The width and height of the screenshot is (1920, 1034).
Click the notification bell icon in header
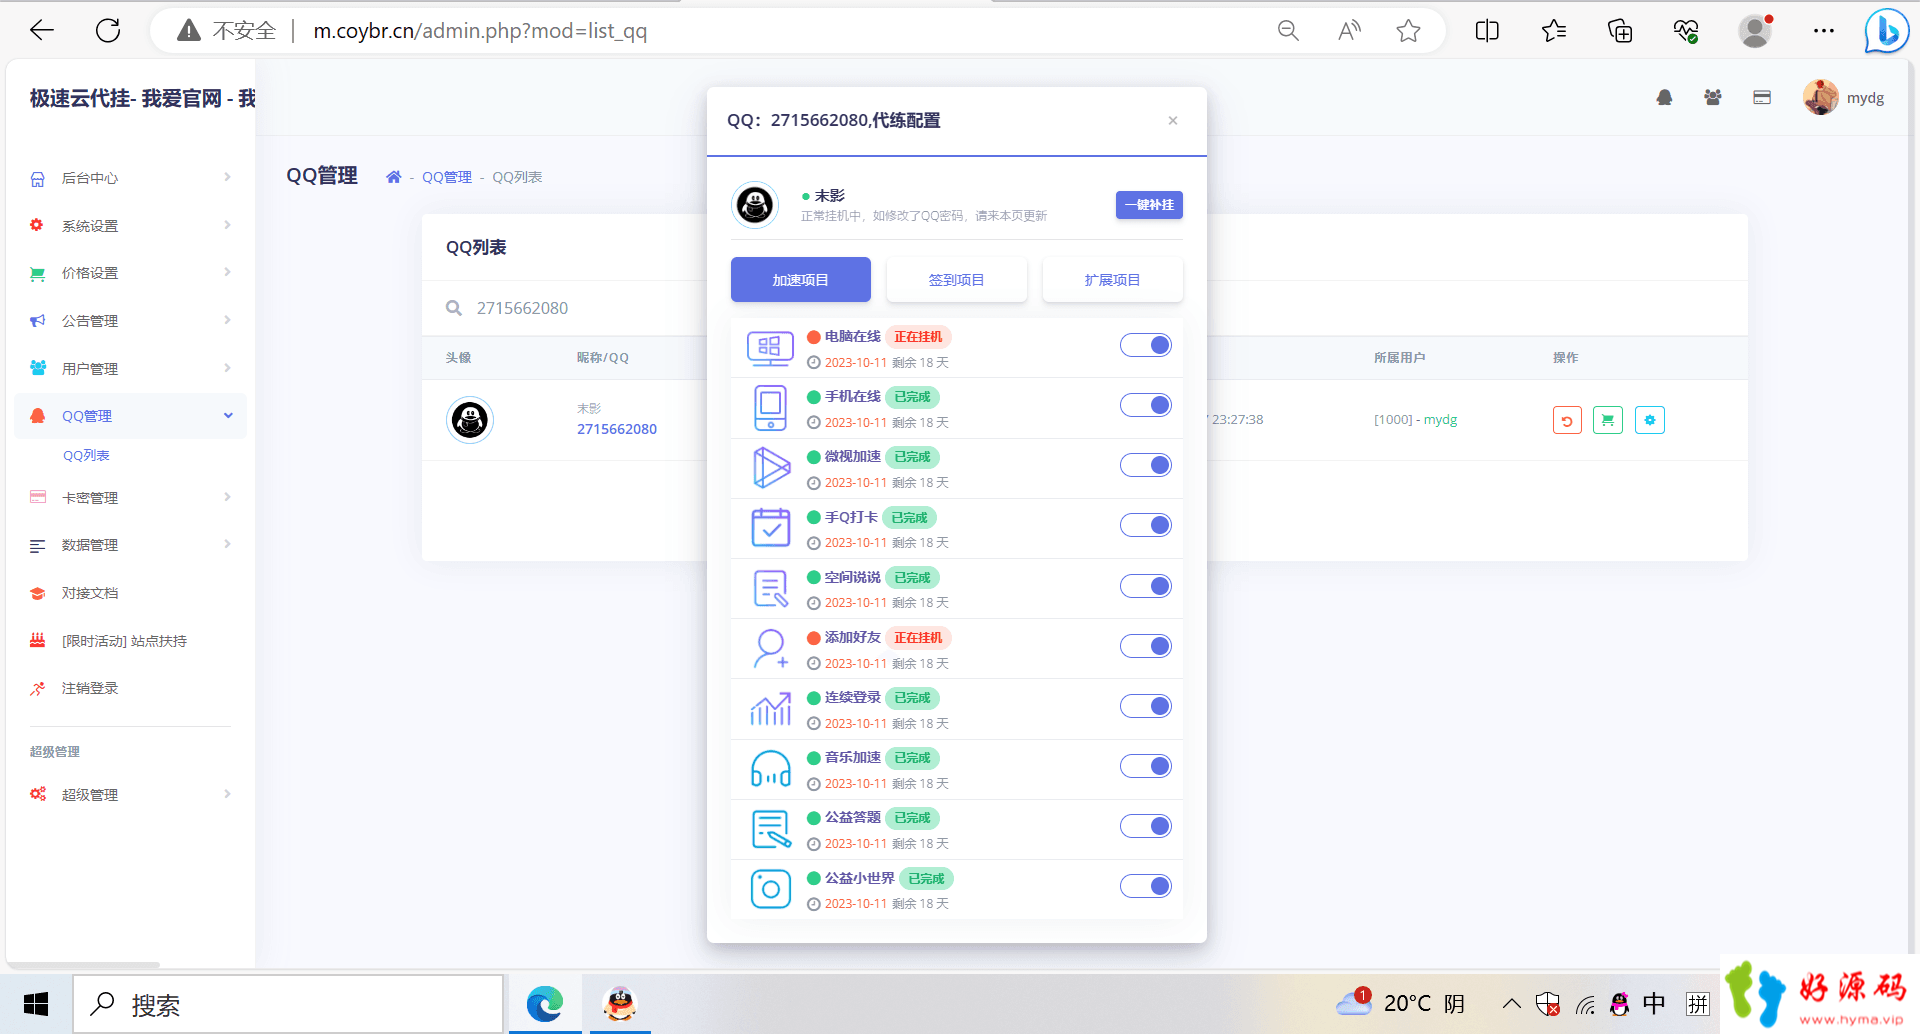coord(1664,98)
